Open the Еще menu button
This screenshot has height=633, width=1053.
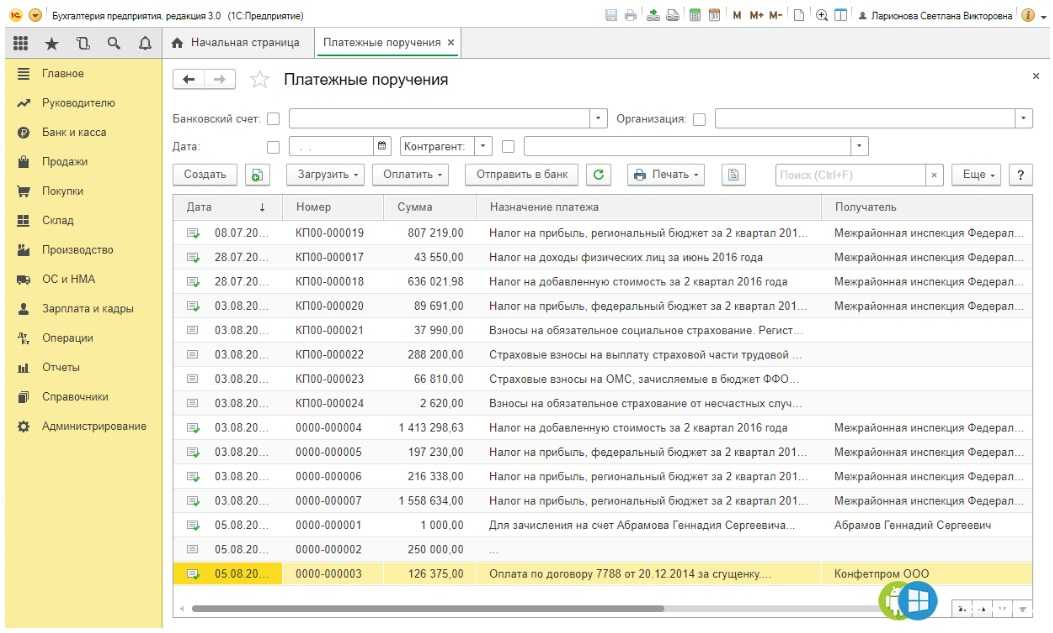click(977, 175)
